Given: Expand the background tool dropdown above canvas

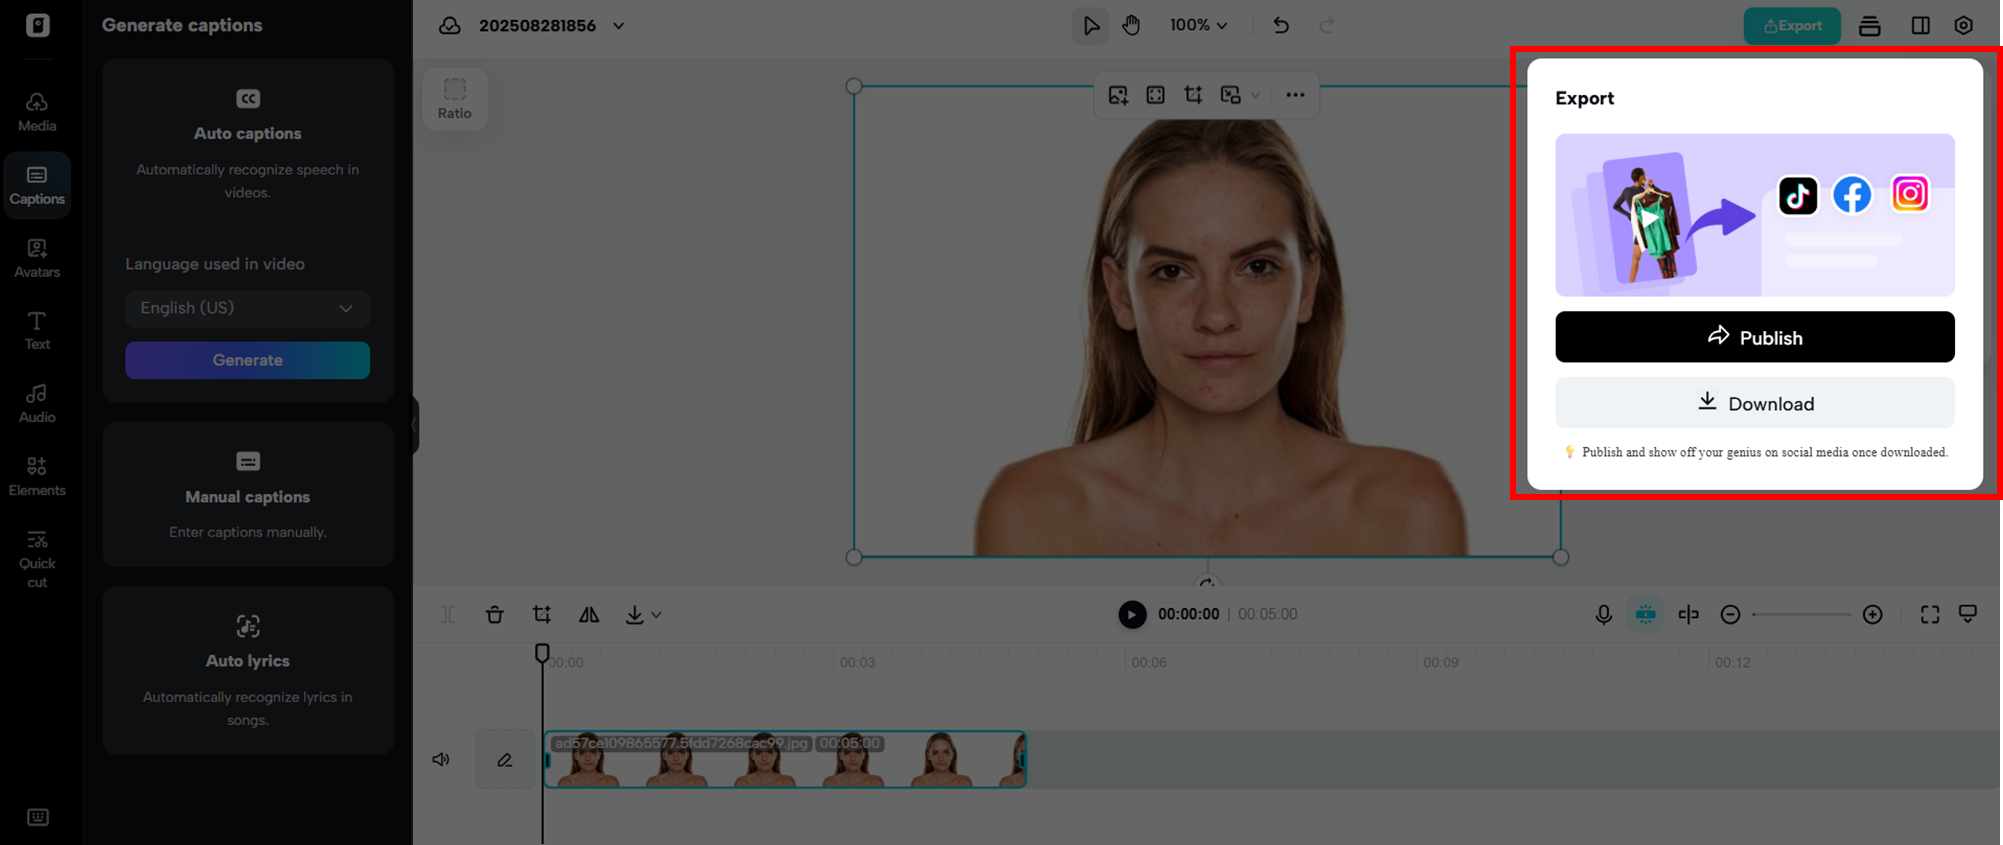Looking at the screenshot, I should pos(1255,95).
